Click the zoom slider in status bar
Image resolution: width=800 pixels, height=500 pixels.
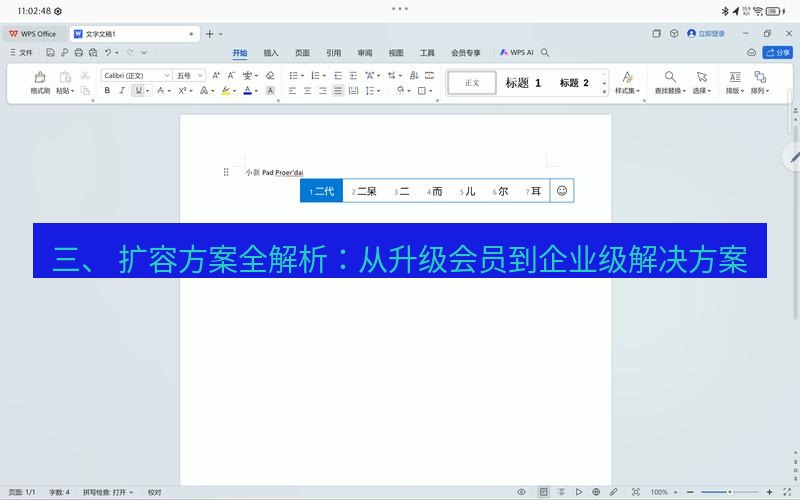pos(730,492)
